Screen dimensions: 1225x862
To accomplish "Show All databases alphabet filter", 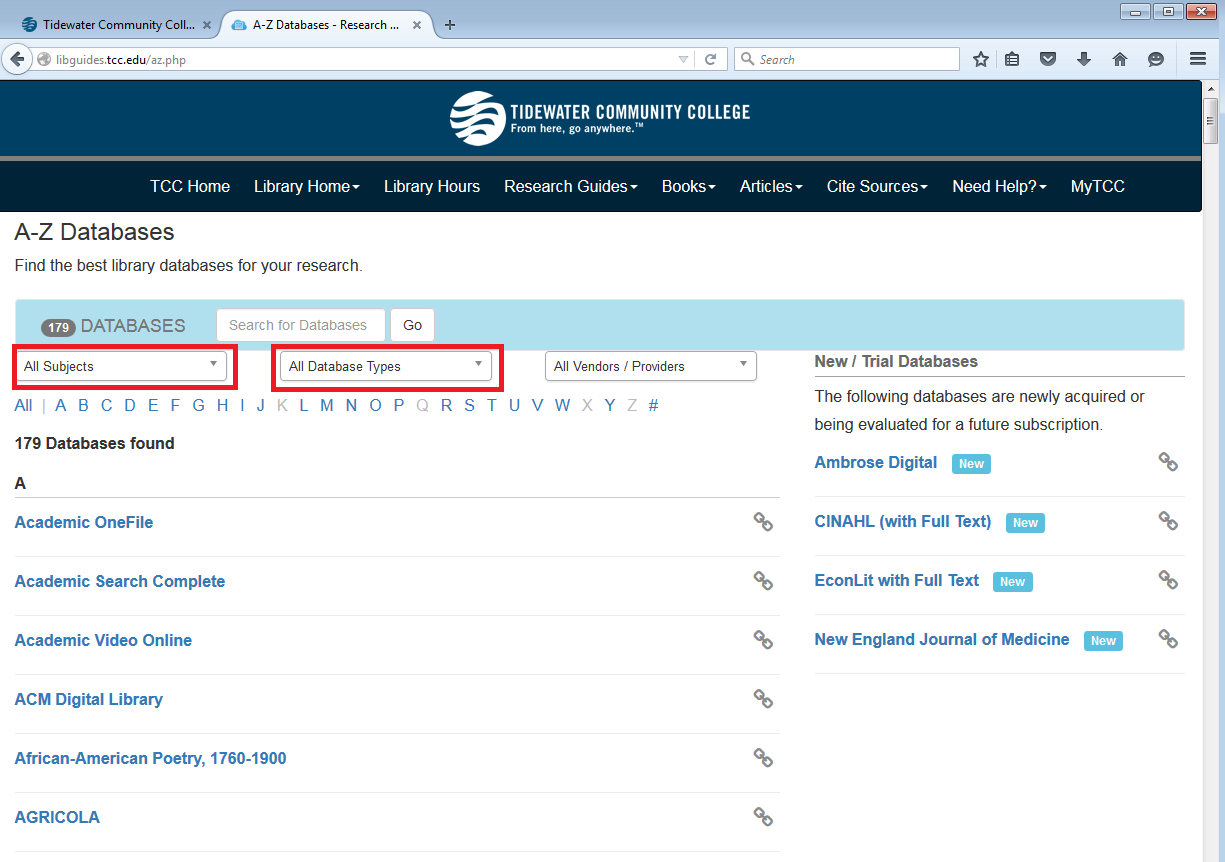I will (23, 405).
